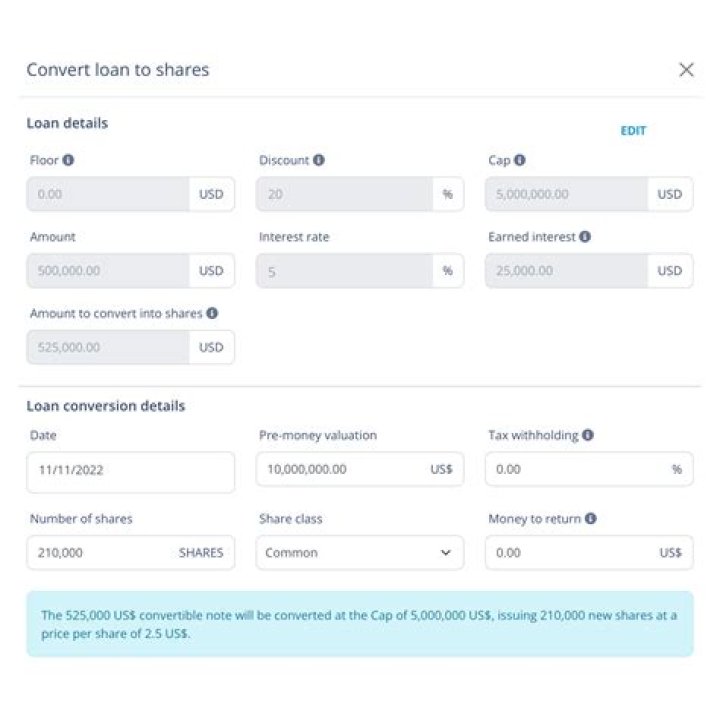720x720 pixels.
Task: Click the Money to return info icon
Action: point(592,518)
